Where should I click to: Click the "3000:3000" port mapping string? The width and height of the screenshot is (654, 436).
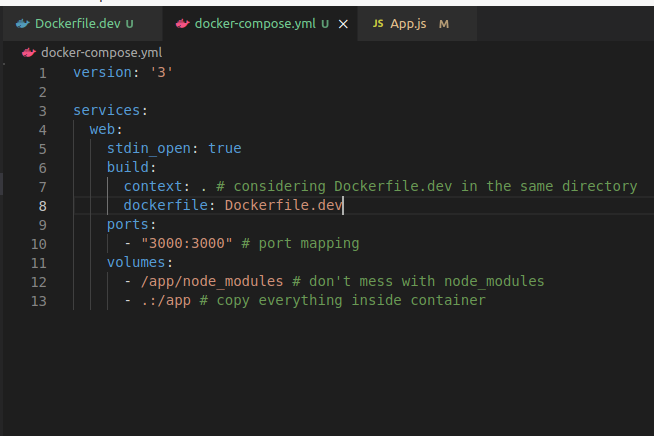[x=186, y=243]
